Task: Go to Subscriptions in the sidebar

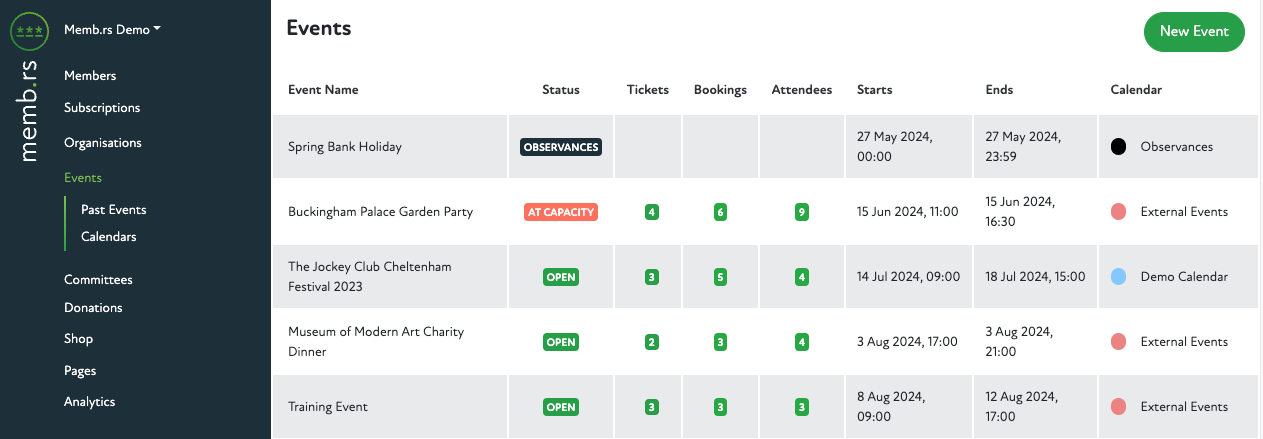Action: click(x=102, y=108)
